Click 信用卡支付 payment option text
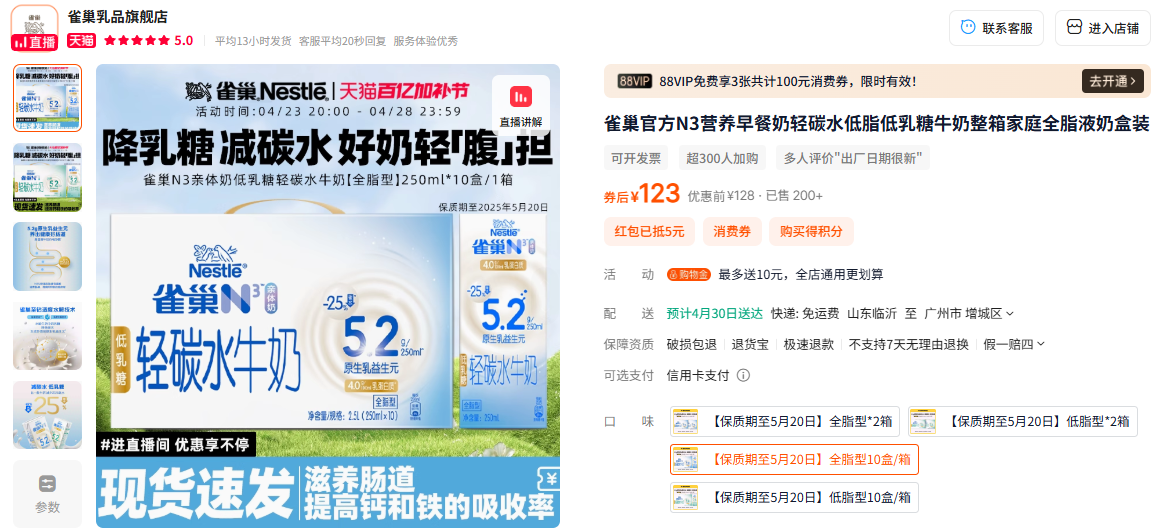Viewport: 1168px width, 530px height. (698, 375)
